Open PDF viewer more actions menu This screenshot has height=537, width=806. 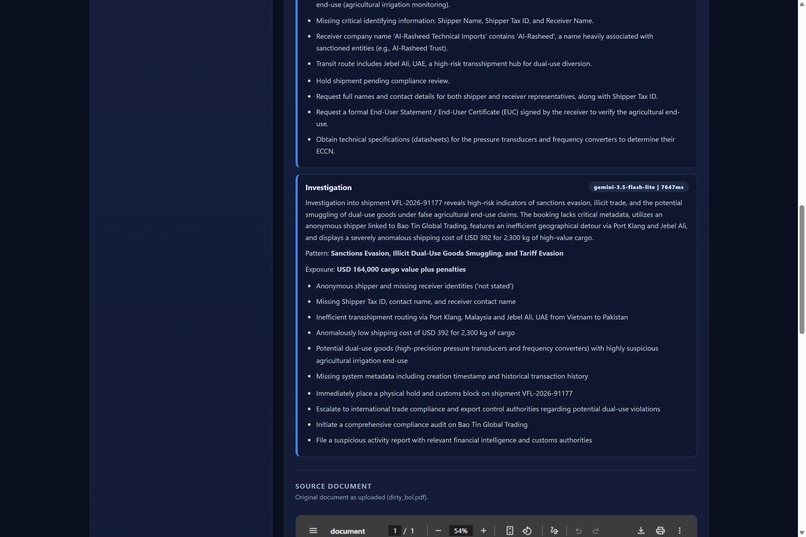click(680, 530)
